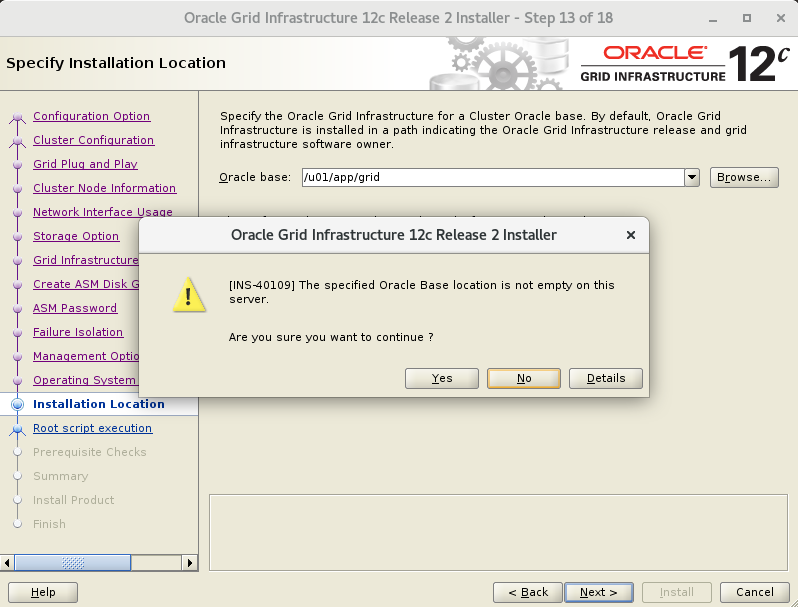Click the Configuration Option step bullet icon
798x607 pixels.
point(18,118)
